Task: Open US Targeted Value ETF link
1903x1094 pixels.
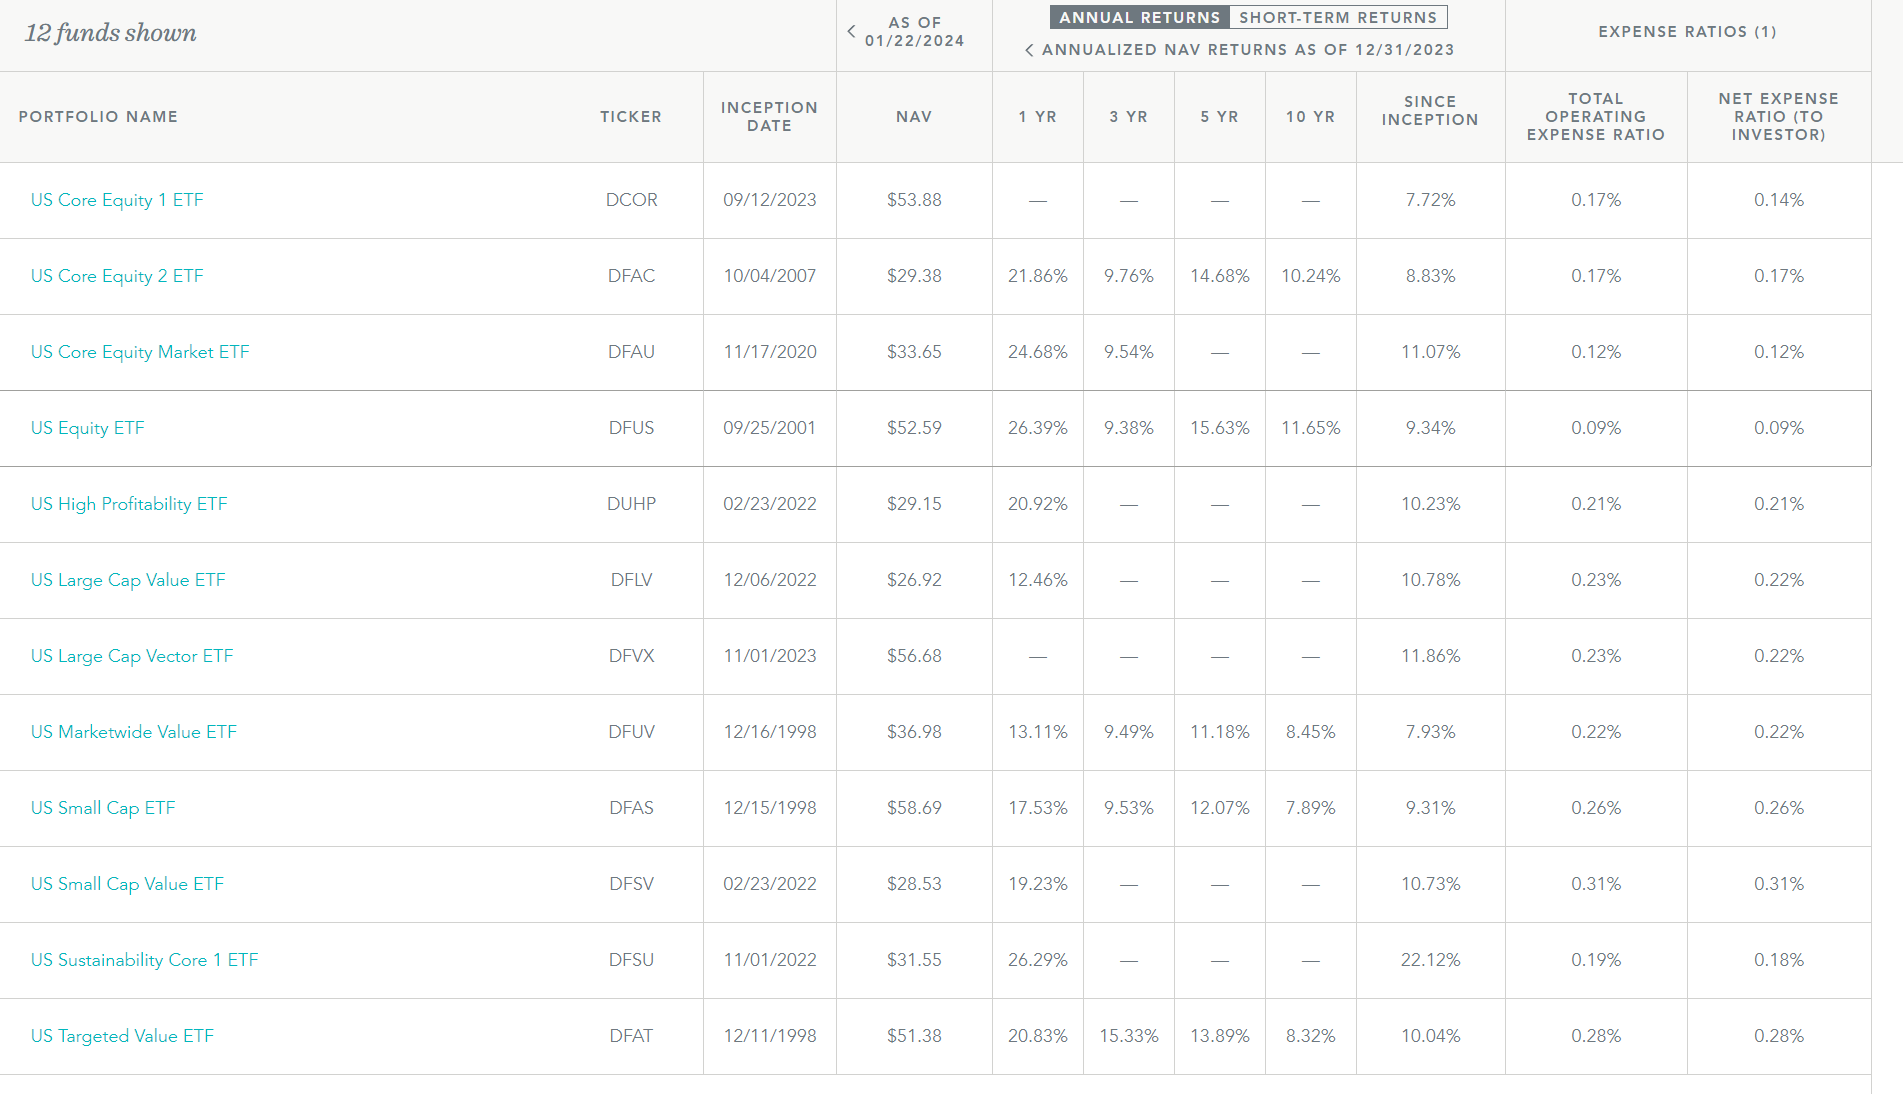Action: pos(122,1036)
